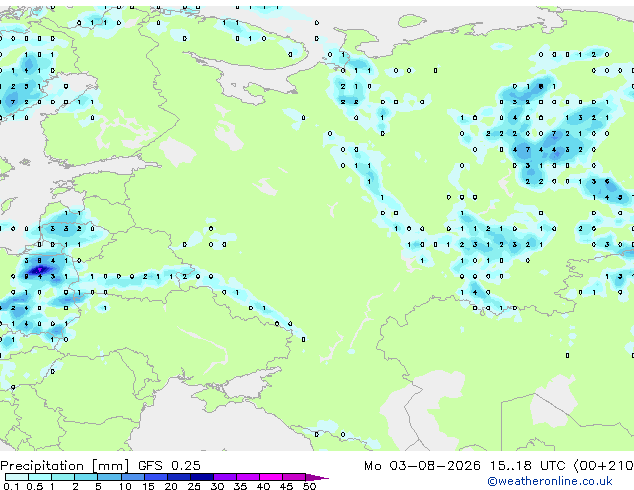Image resolution: width=634 pixels, height=490 pixels.
Task: Click the legend value label '40'
Action: 263,486
